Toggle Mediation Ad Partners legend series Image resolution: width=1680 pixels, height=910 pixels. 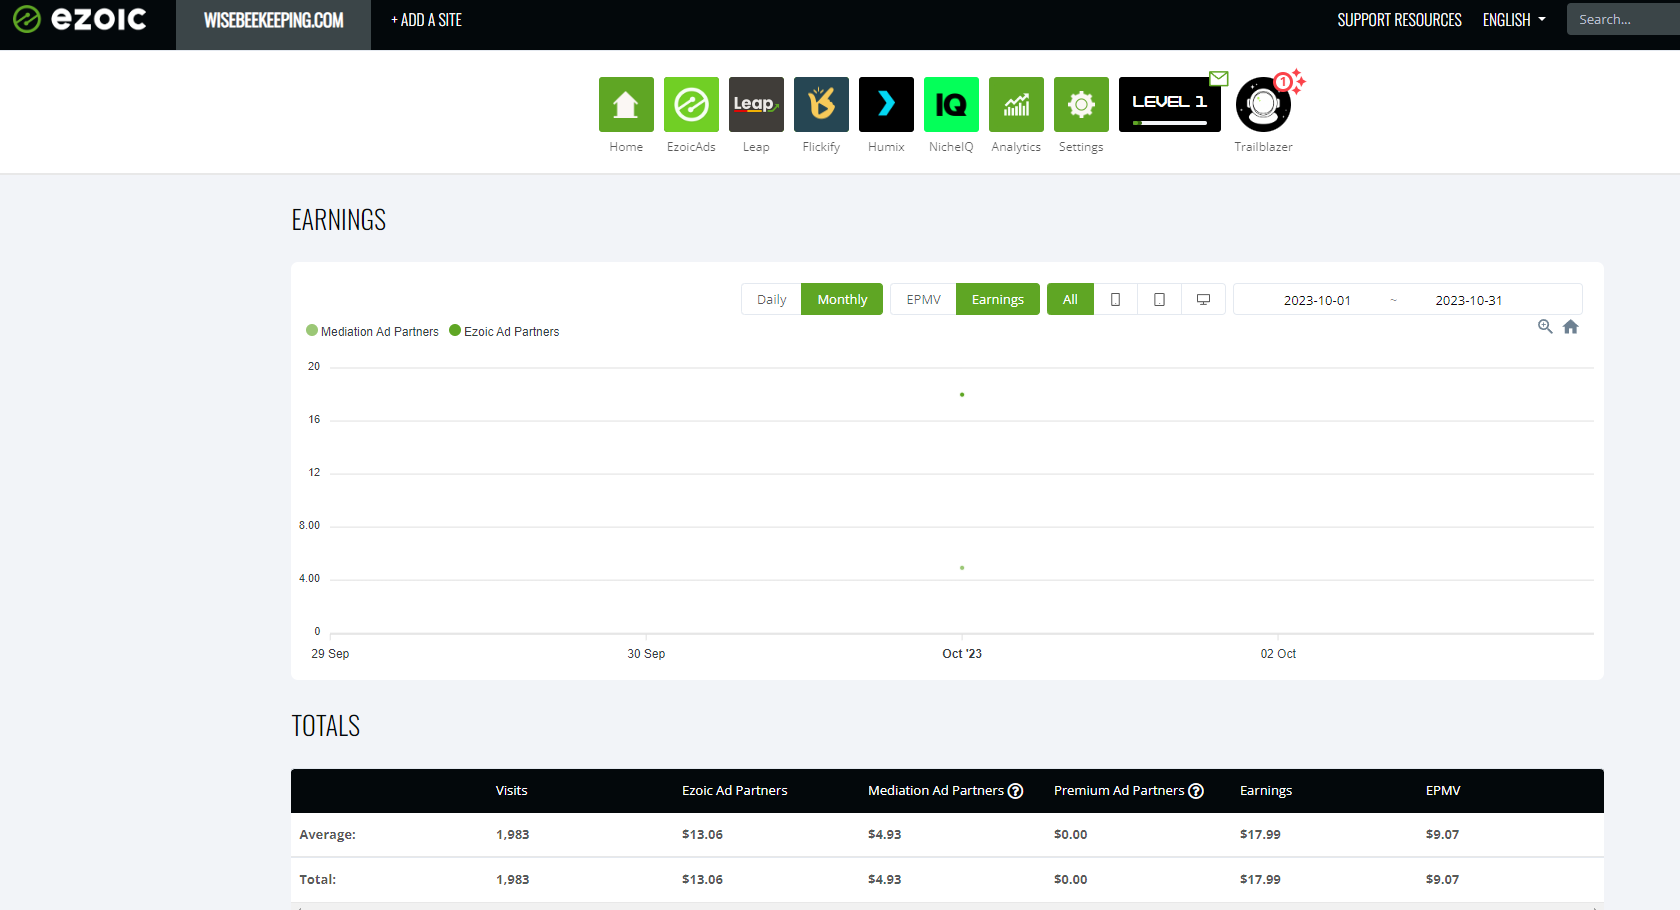pyautogui.click(x=373, y=331)
